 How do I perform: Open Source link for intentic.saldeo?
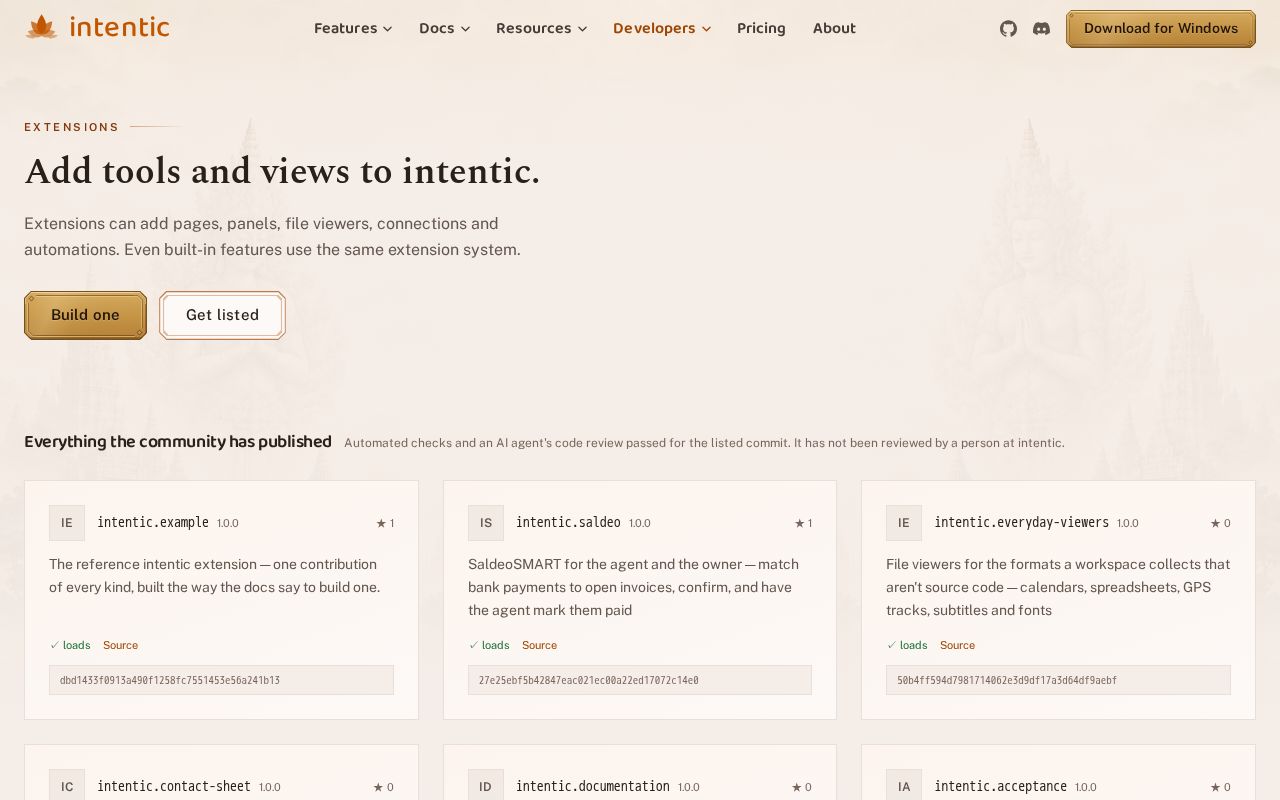[x=539, y=645]
